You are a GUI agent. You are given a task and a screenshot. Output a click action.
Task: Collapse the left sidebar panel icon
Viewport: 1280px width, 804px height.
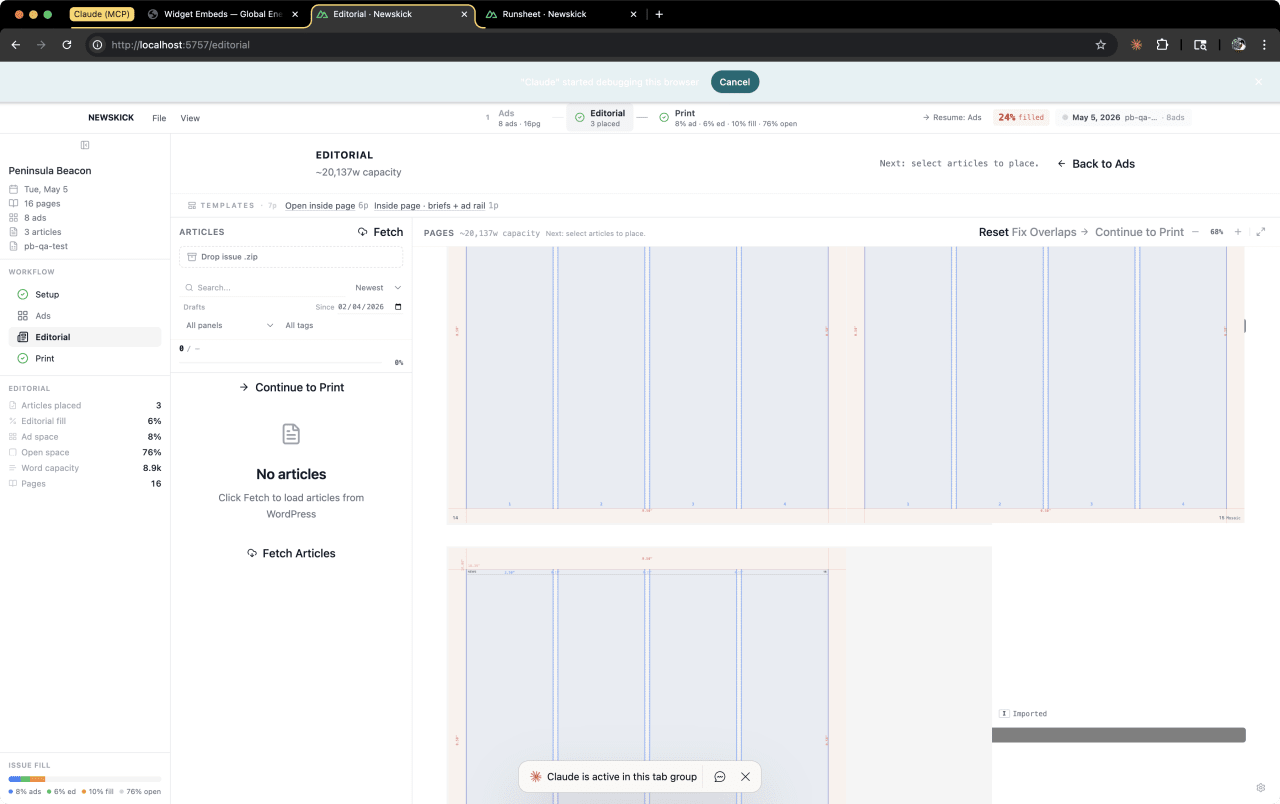pyautogui.click(x=85, y=145)
